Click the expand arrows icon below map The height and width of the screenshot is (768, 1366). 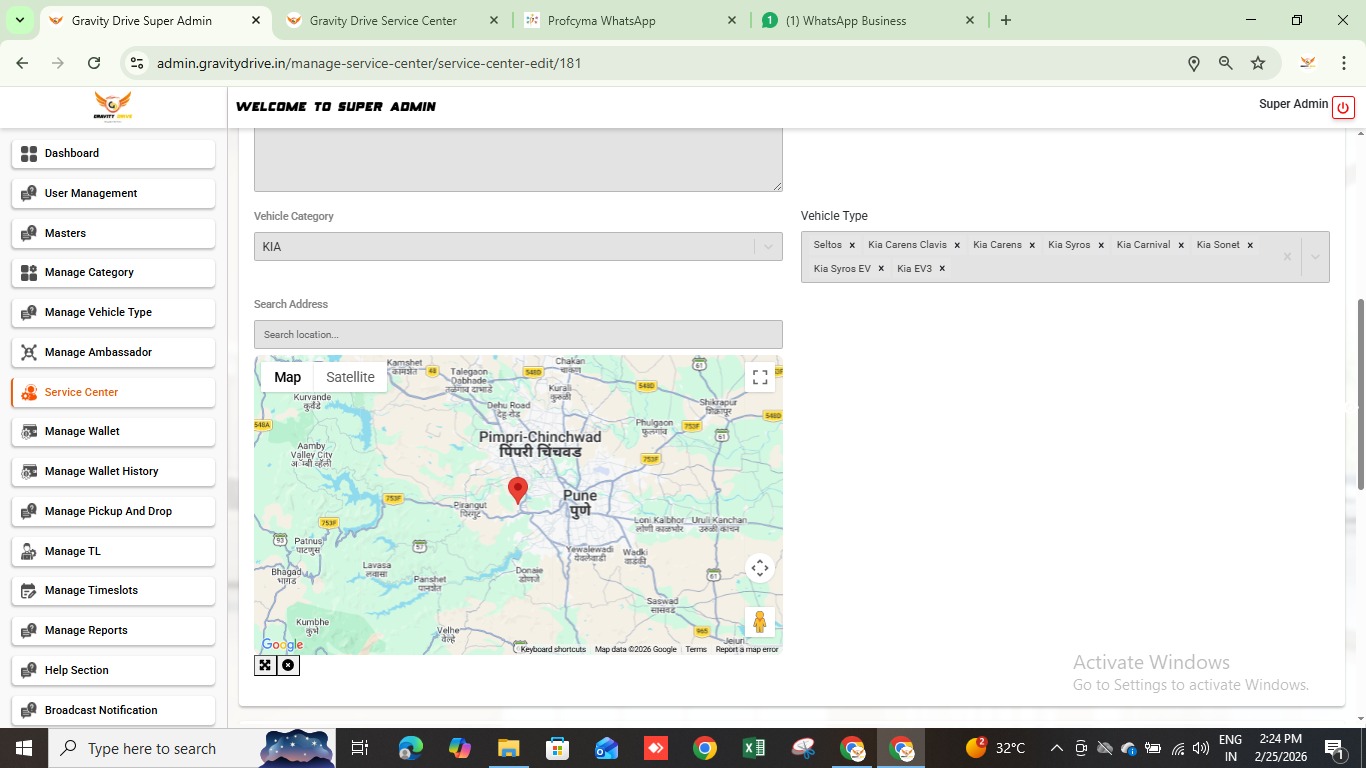(265, 665)
